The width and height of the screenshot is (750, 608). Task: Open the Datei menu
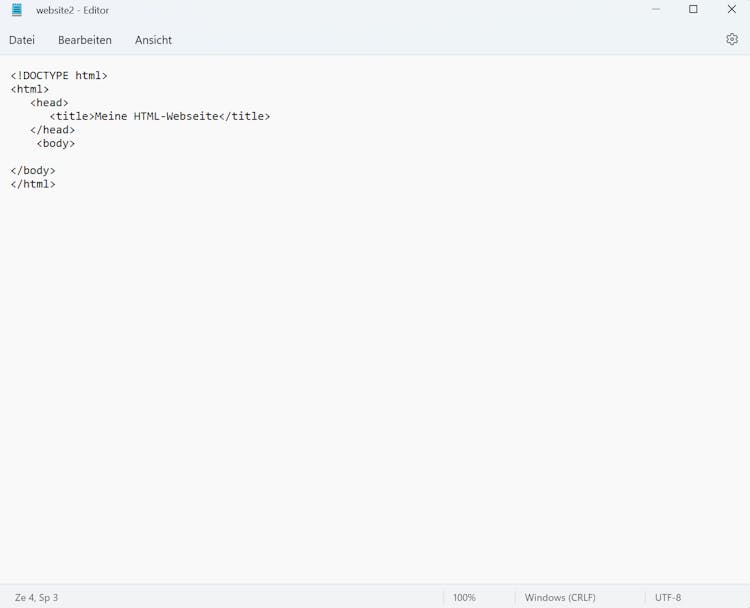(x=22, y=40)
